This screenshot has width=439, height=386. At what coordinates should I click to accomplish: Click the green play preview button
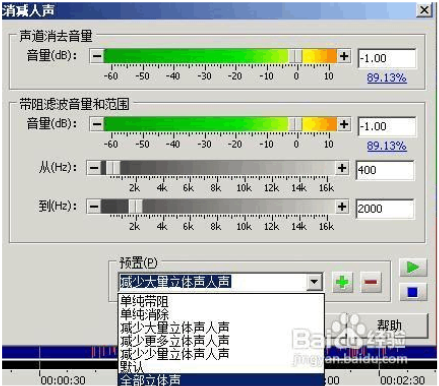click(413, 267)
